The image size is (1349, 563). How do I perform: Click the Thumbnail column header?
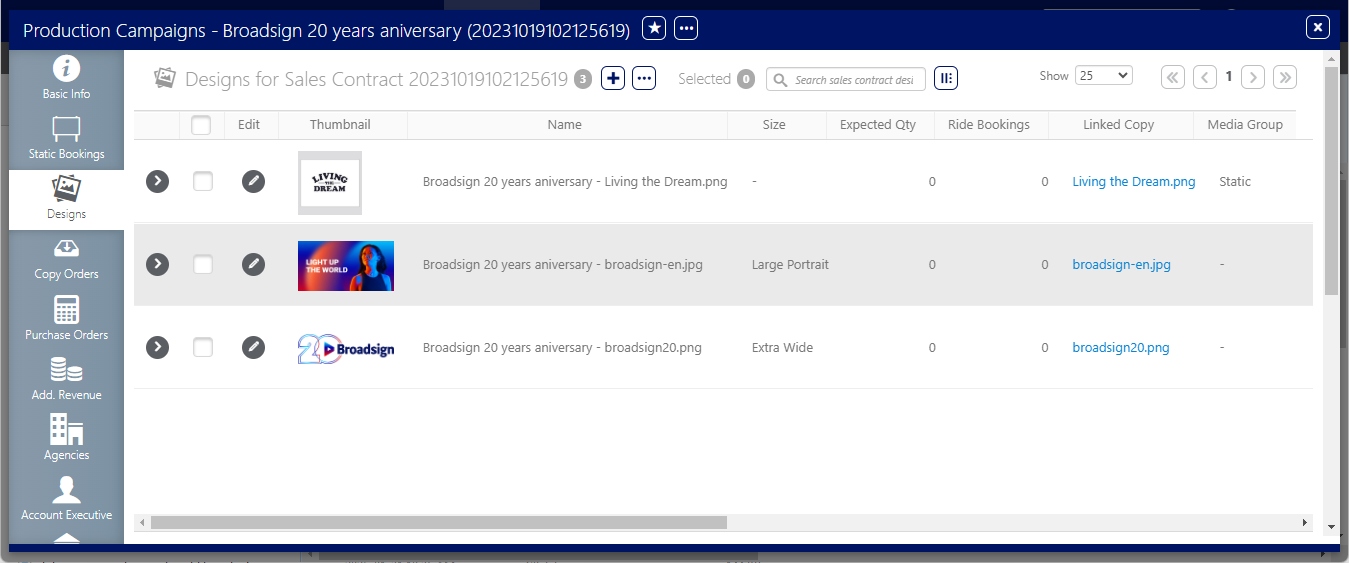pyautogui.click(x=340, y=125)
